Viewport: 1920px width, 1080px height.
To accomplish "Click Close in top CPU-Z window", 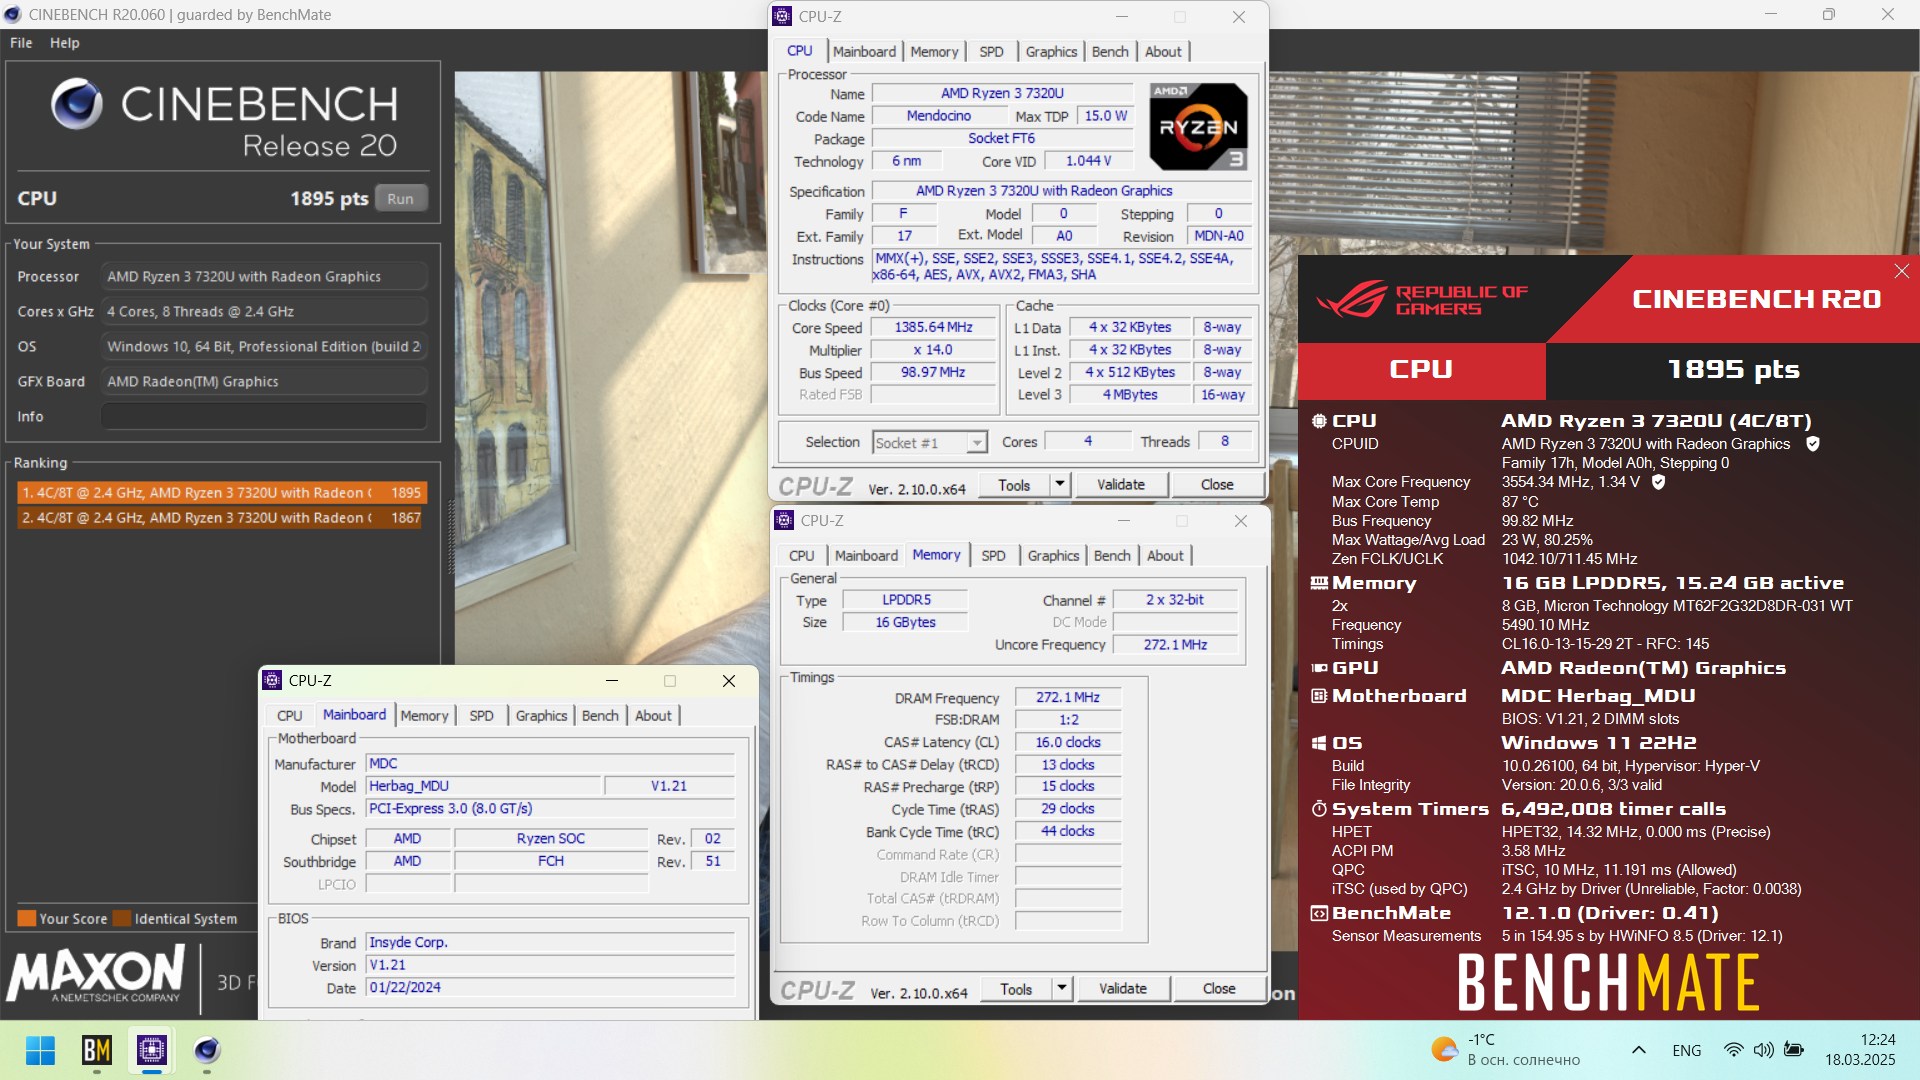I will click(x=1217, y=485).
